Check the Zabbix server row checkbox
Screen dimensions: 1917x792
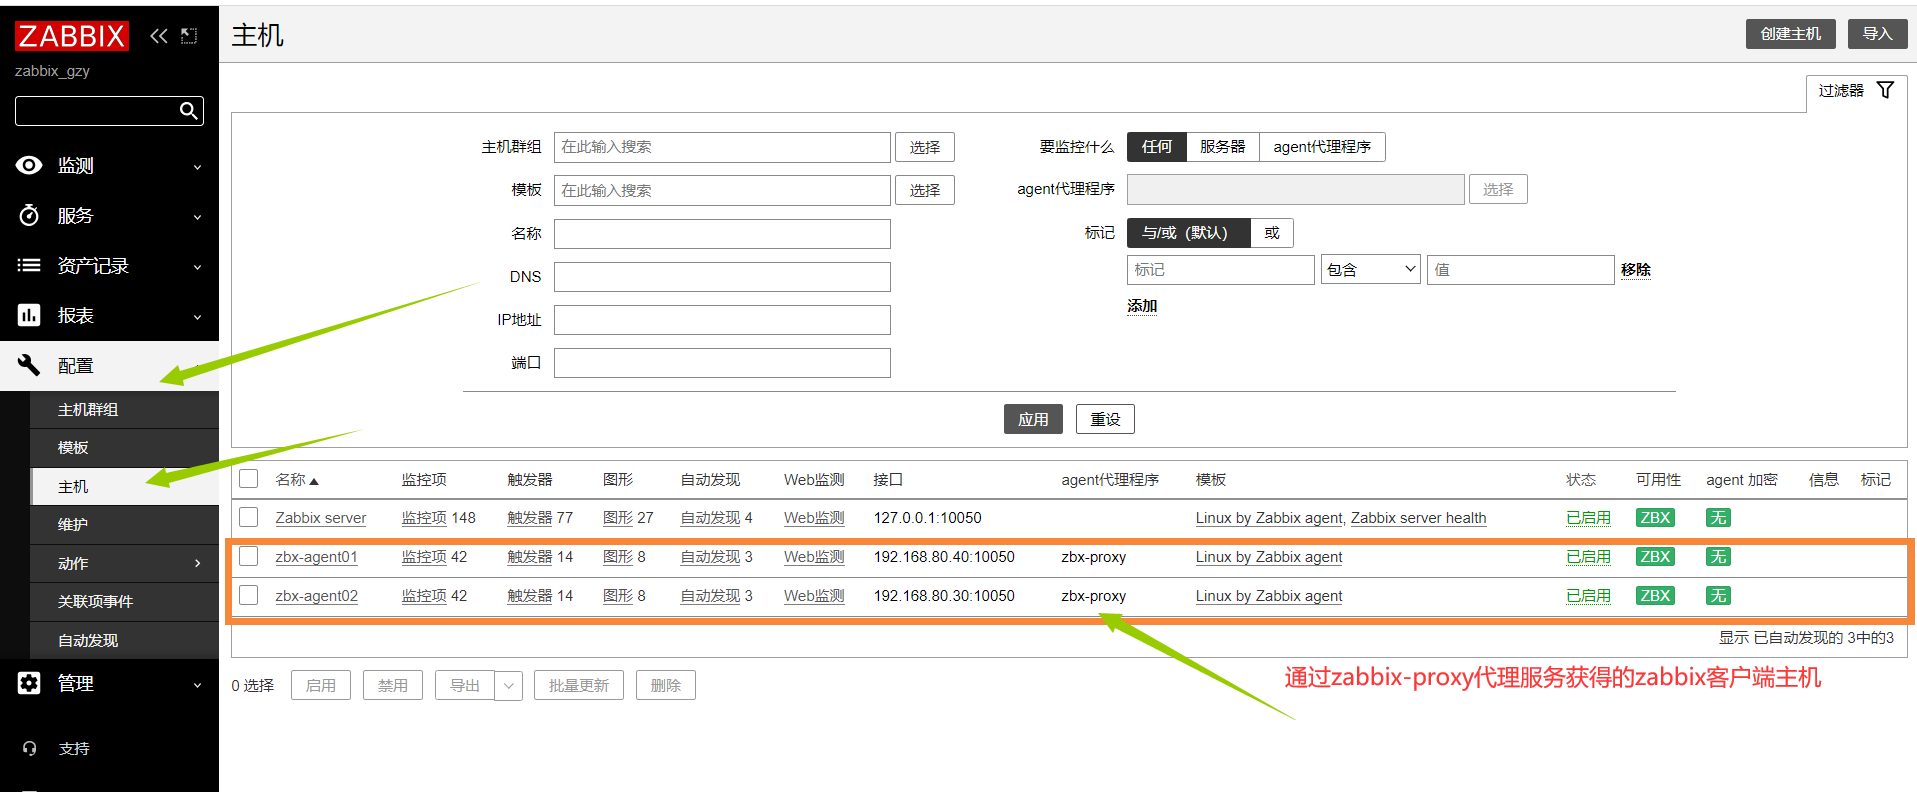[x=249, y=517]
